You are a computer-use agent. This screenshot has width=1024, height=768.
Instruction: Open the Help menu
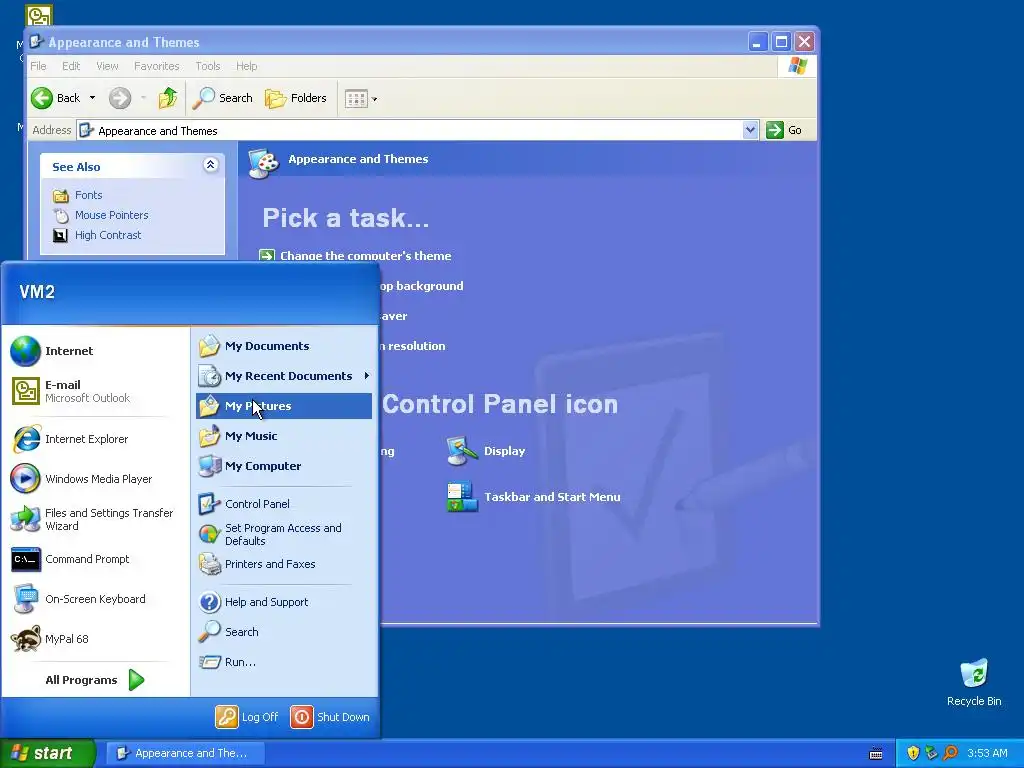click(247, 66)
